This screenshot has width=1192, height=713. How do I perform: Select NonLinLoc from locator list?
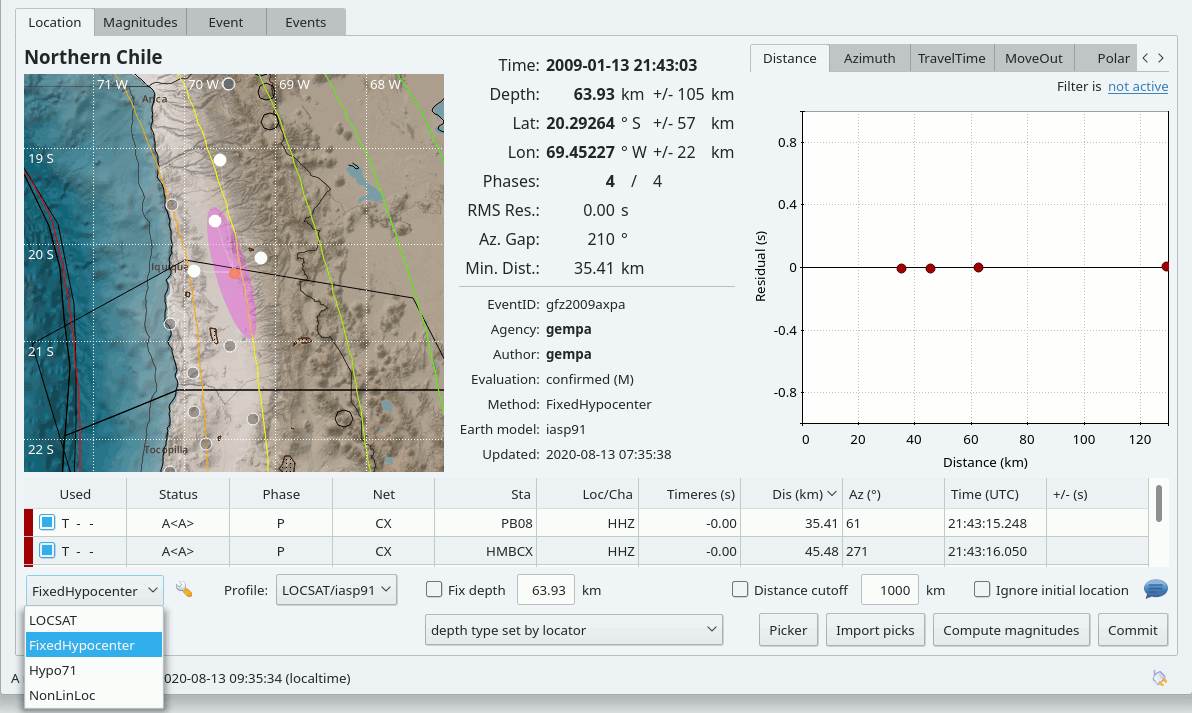[x=63, y=695]
